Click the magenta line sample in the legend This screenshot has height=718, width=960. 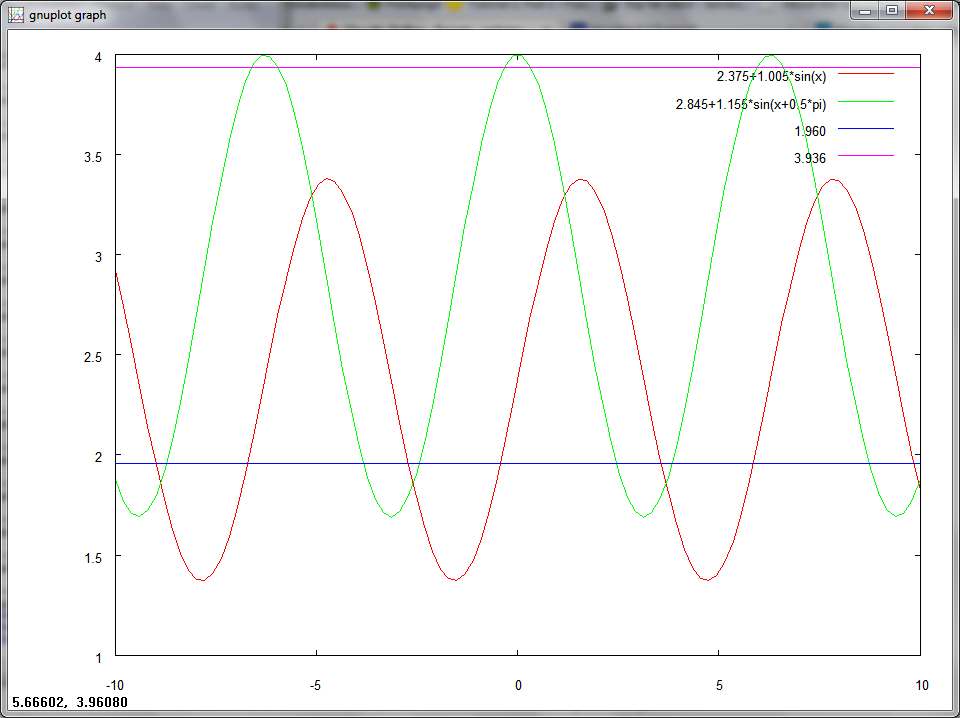click(865, 157)
